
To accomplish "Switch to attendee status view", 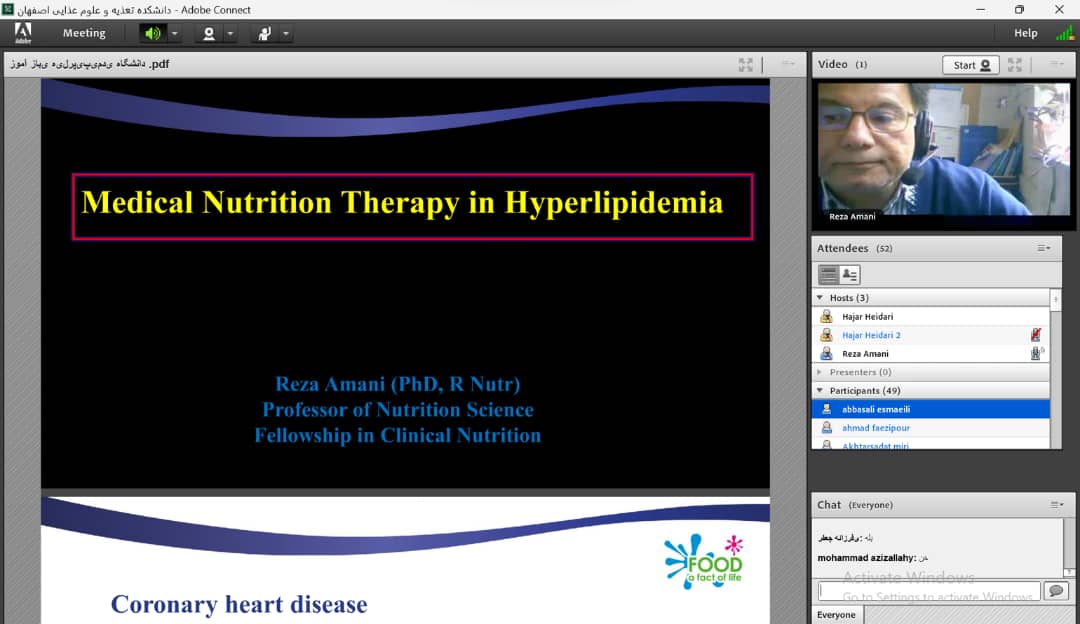I will coord(850,275).
